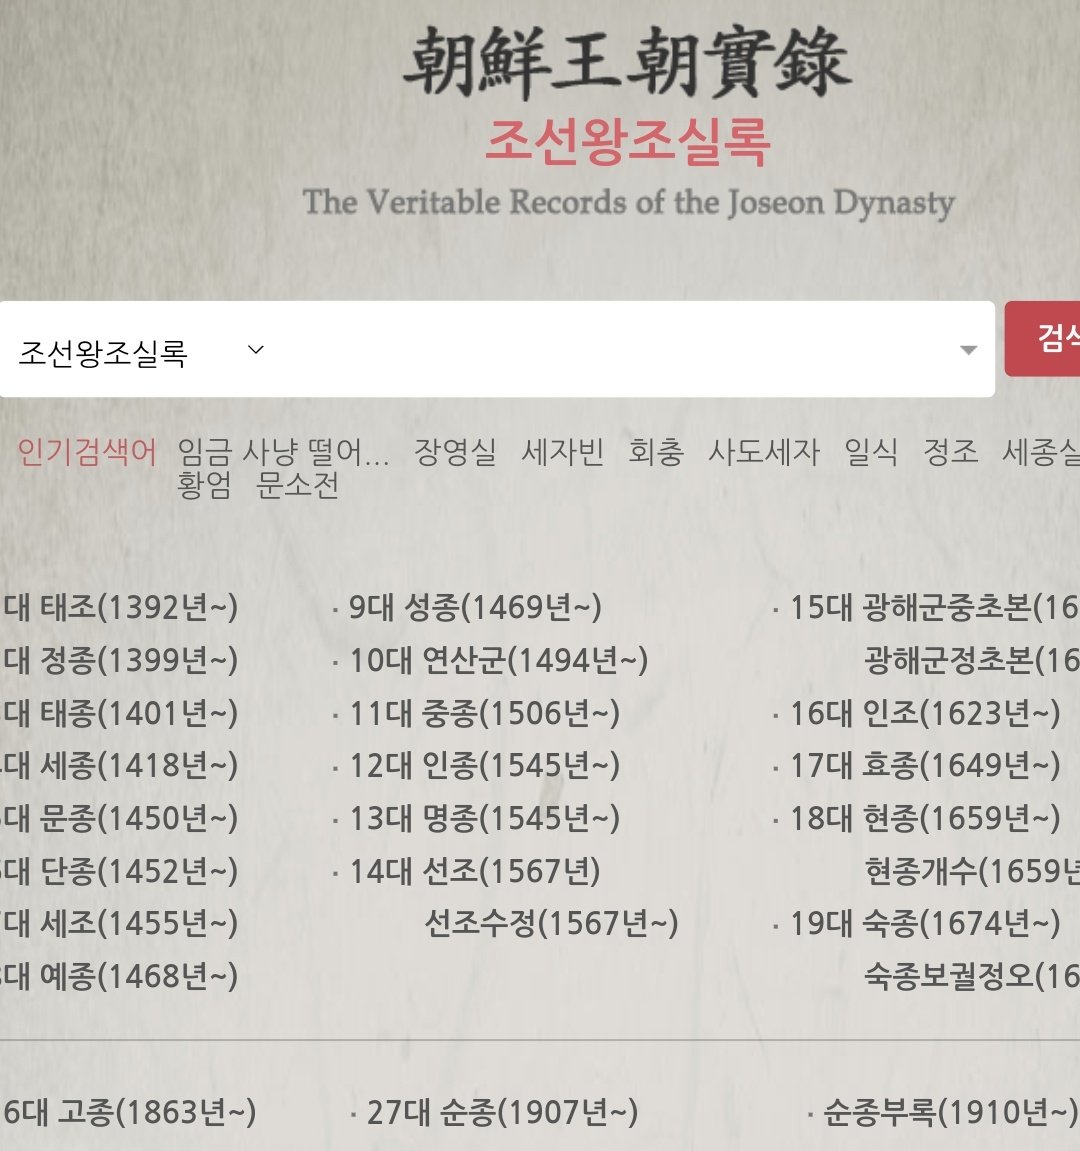Open records of 10대 연산군(1494년~)
The width and height of the screenshot is (1080, 1151).
pos(498,660)
